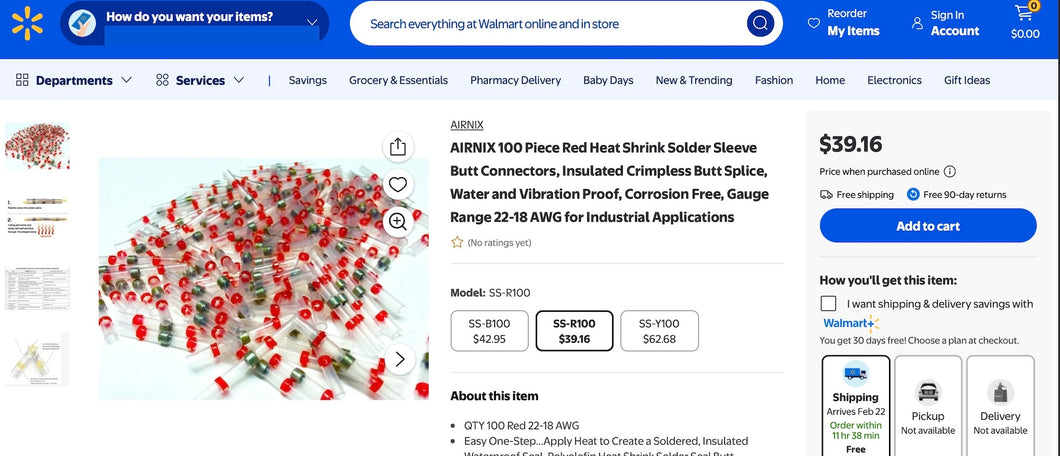Click the zoom-in magnifier on product image
Viewport: 1060px width, 456px height.
pyautogui.click(x=398, y=221)
